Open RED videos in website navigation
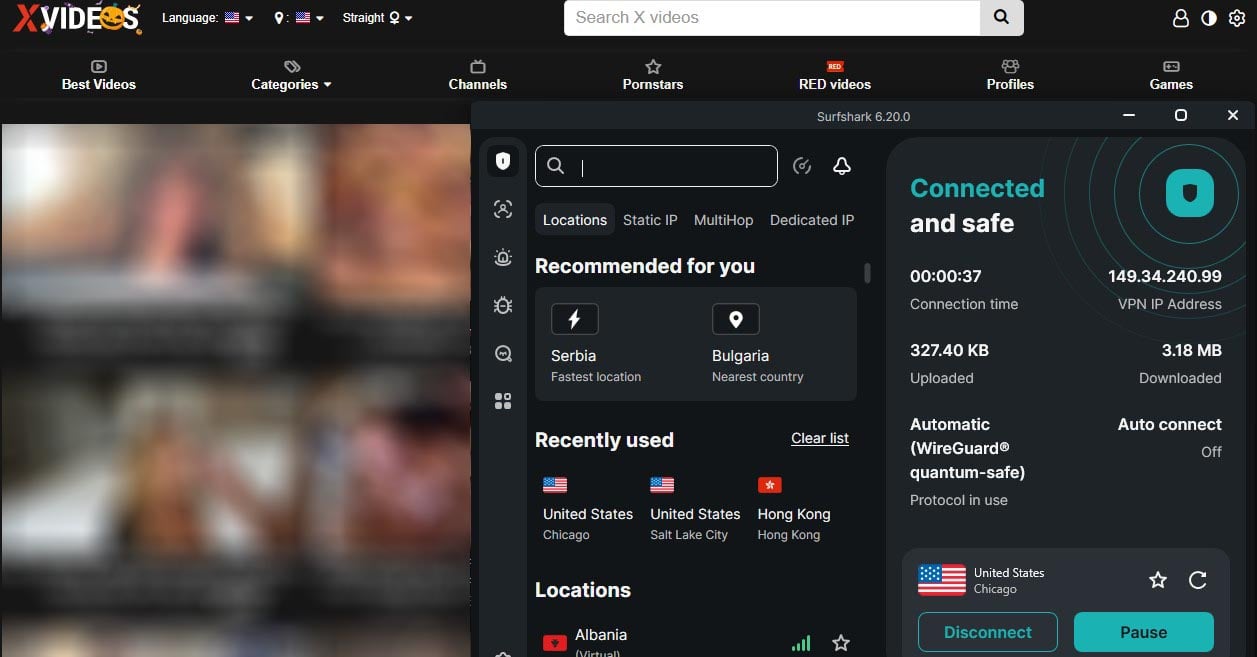 tap(835, 76)
